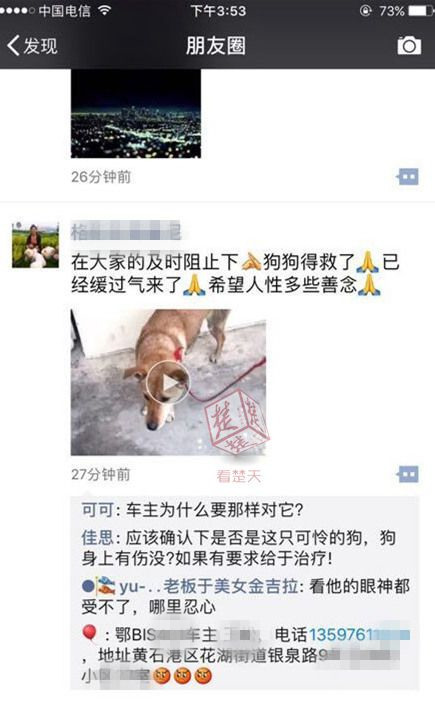This screenshot has width=435, height=702.
Task: Select the post text 在大家的及时阻止下
Action: coord(155,262)
